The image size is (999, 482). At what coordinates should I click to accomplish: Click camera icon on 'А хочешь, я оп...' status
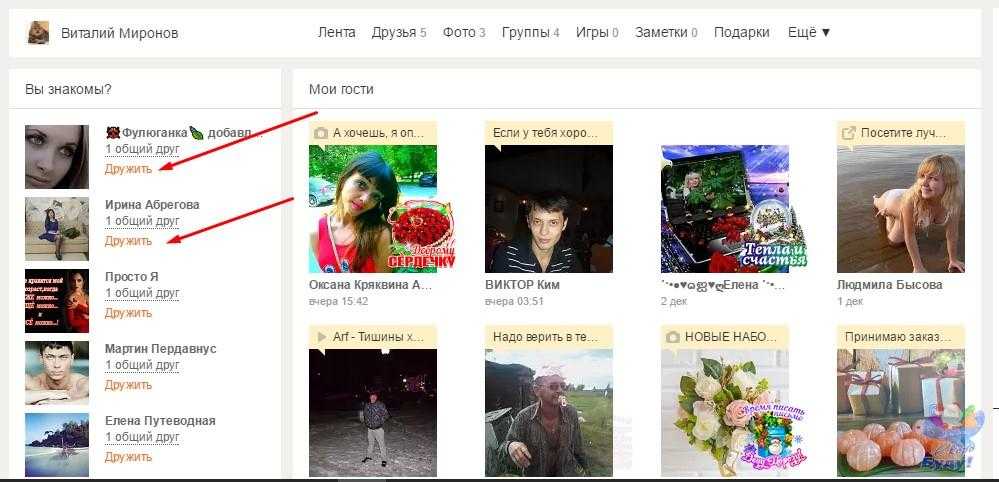(x=321, y=133)
